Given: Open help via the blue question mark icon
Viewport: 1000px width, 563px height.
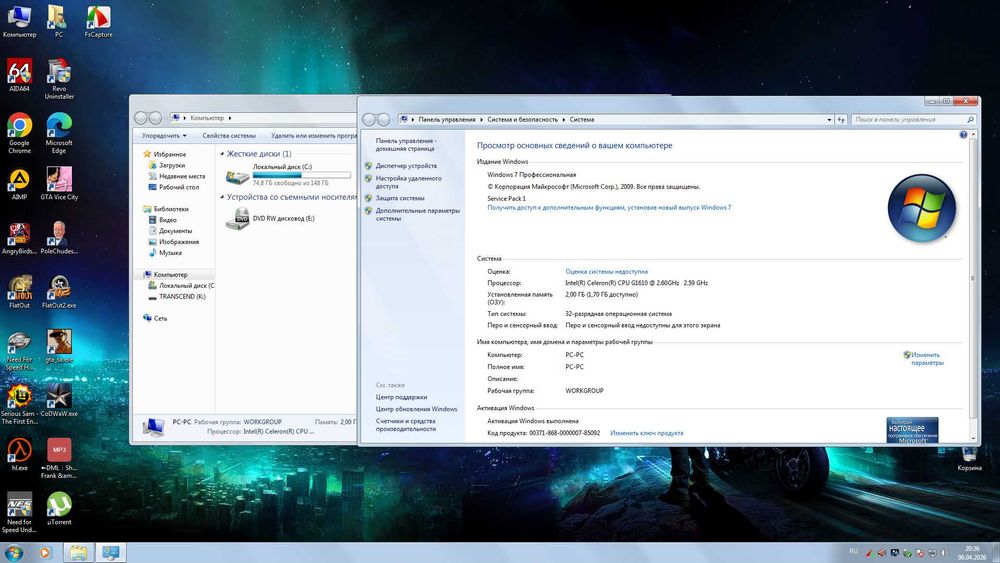Looking at the screenshot, I should click(963, 135).
